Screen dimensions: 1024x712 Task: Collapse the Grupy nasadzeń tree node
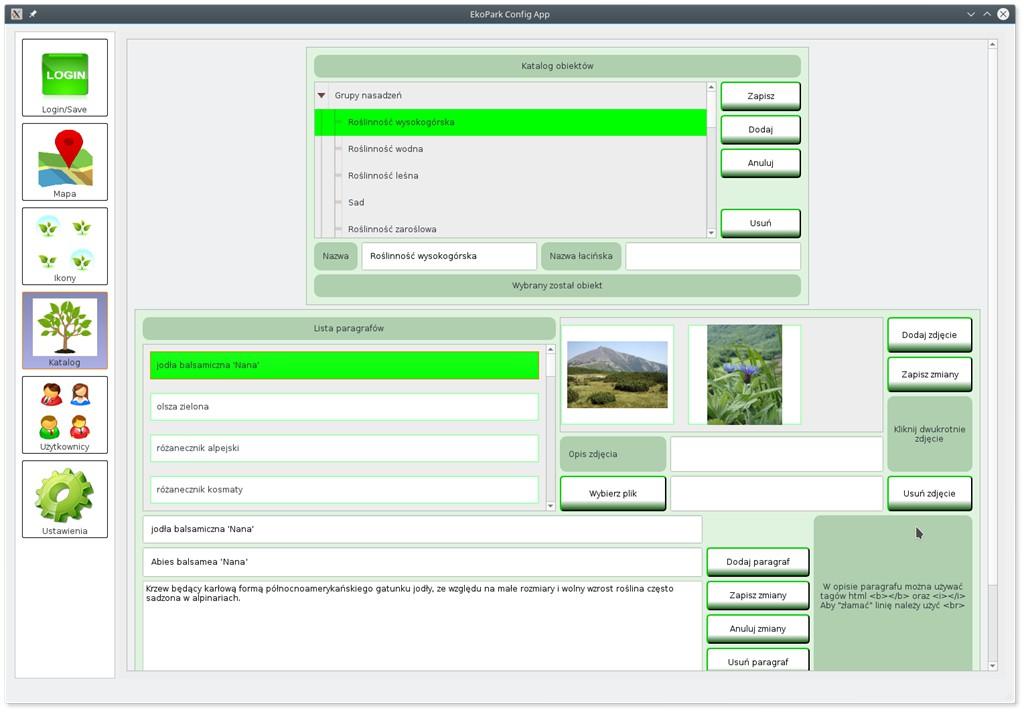click(x=321, y=95)
